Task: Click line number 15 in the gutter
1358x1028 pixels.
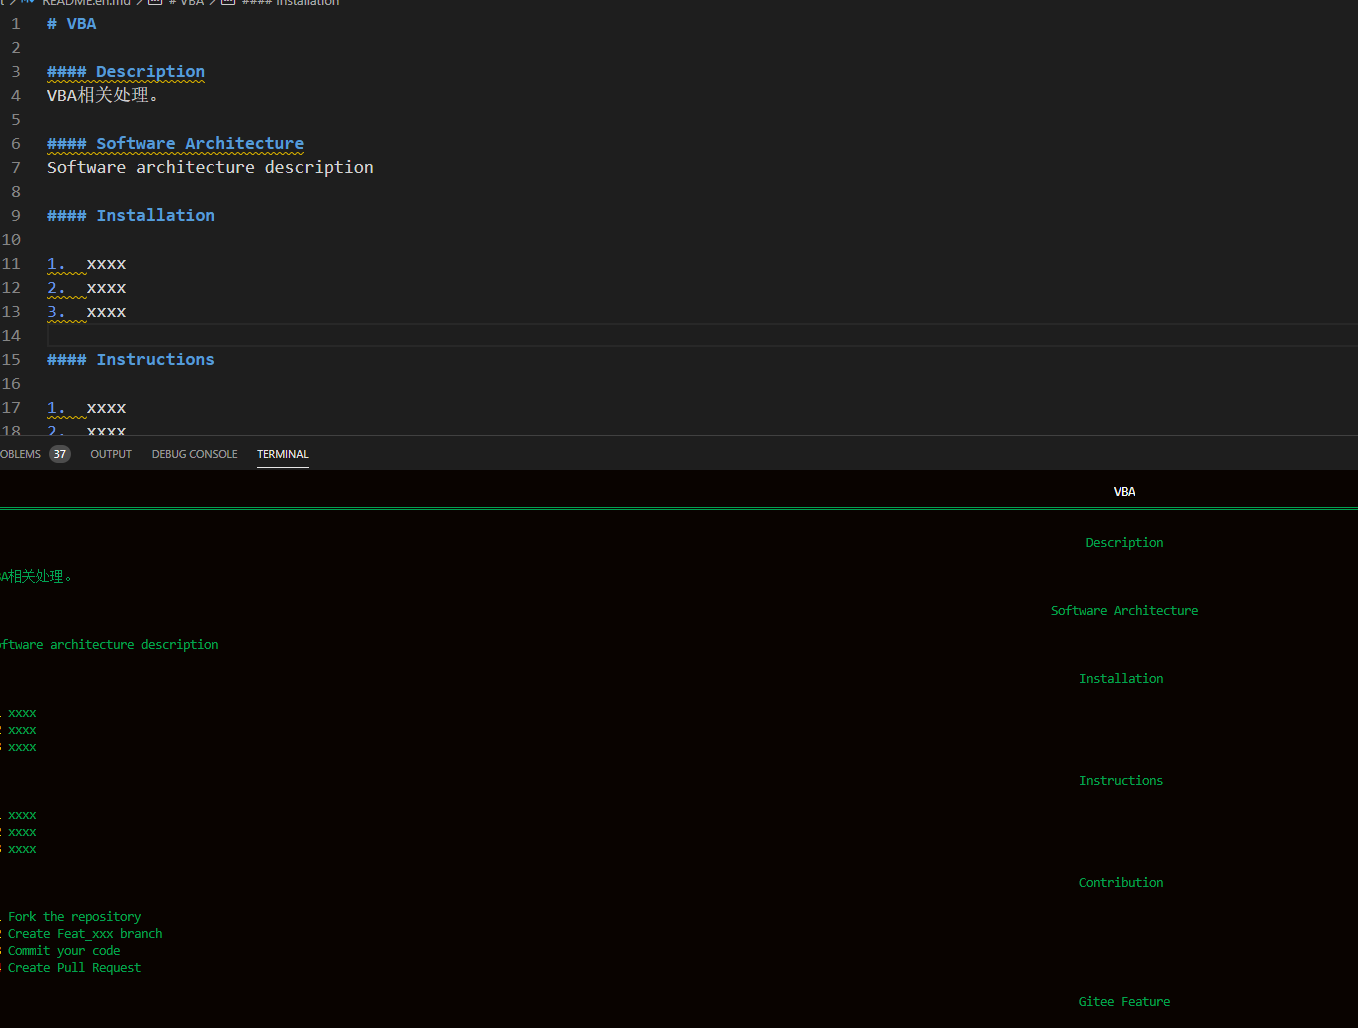Action: (11, 360)
